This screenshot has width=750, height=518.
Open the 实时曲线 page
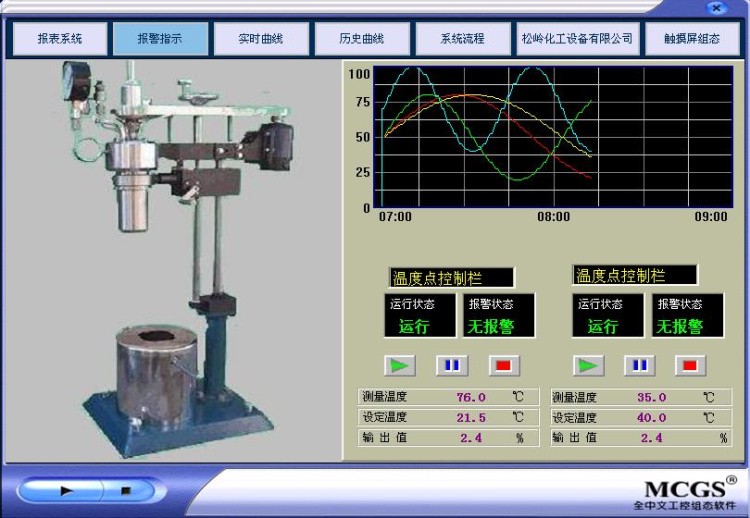pyautogui.click(x=261, y=39)
